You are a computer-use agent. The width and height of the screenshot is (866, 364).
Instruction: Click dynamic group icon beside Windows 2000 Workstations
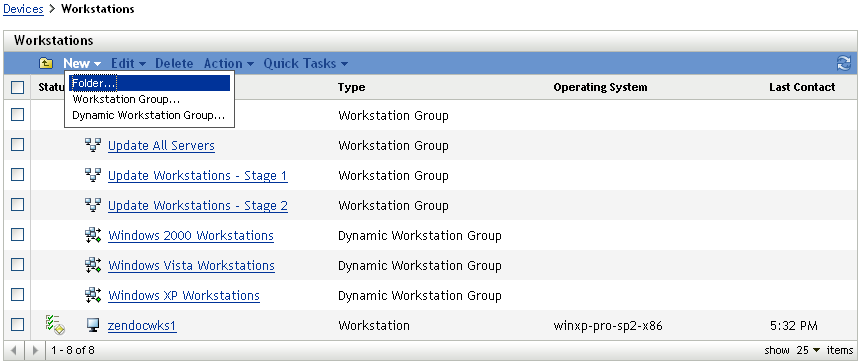92,235
